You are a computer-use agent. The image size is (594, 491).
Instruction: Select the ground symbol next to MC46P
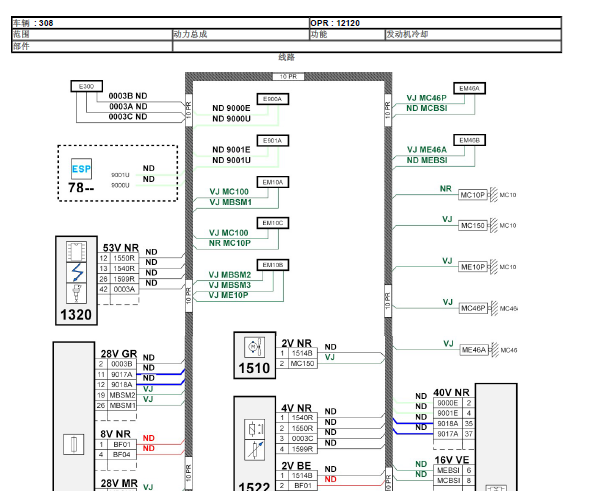494,308
